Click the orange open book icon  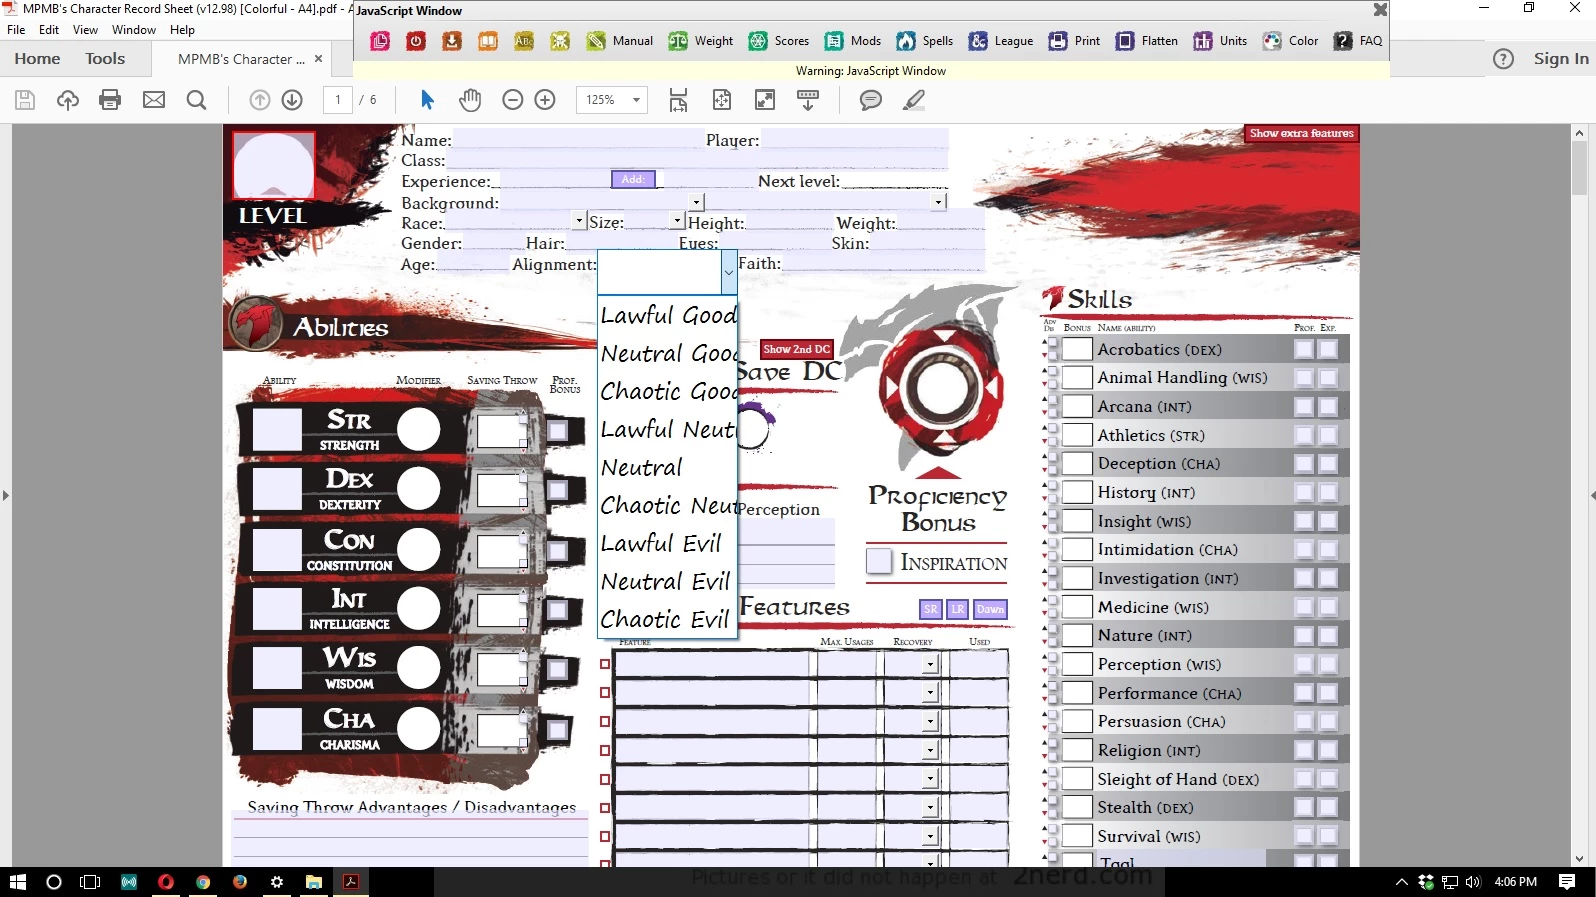tap(488, 41)
